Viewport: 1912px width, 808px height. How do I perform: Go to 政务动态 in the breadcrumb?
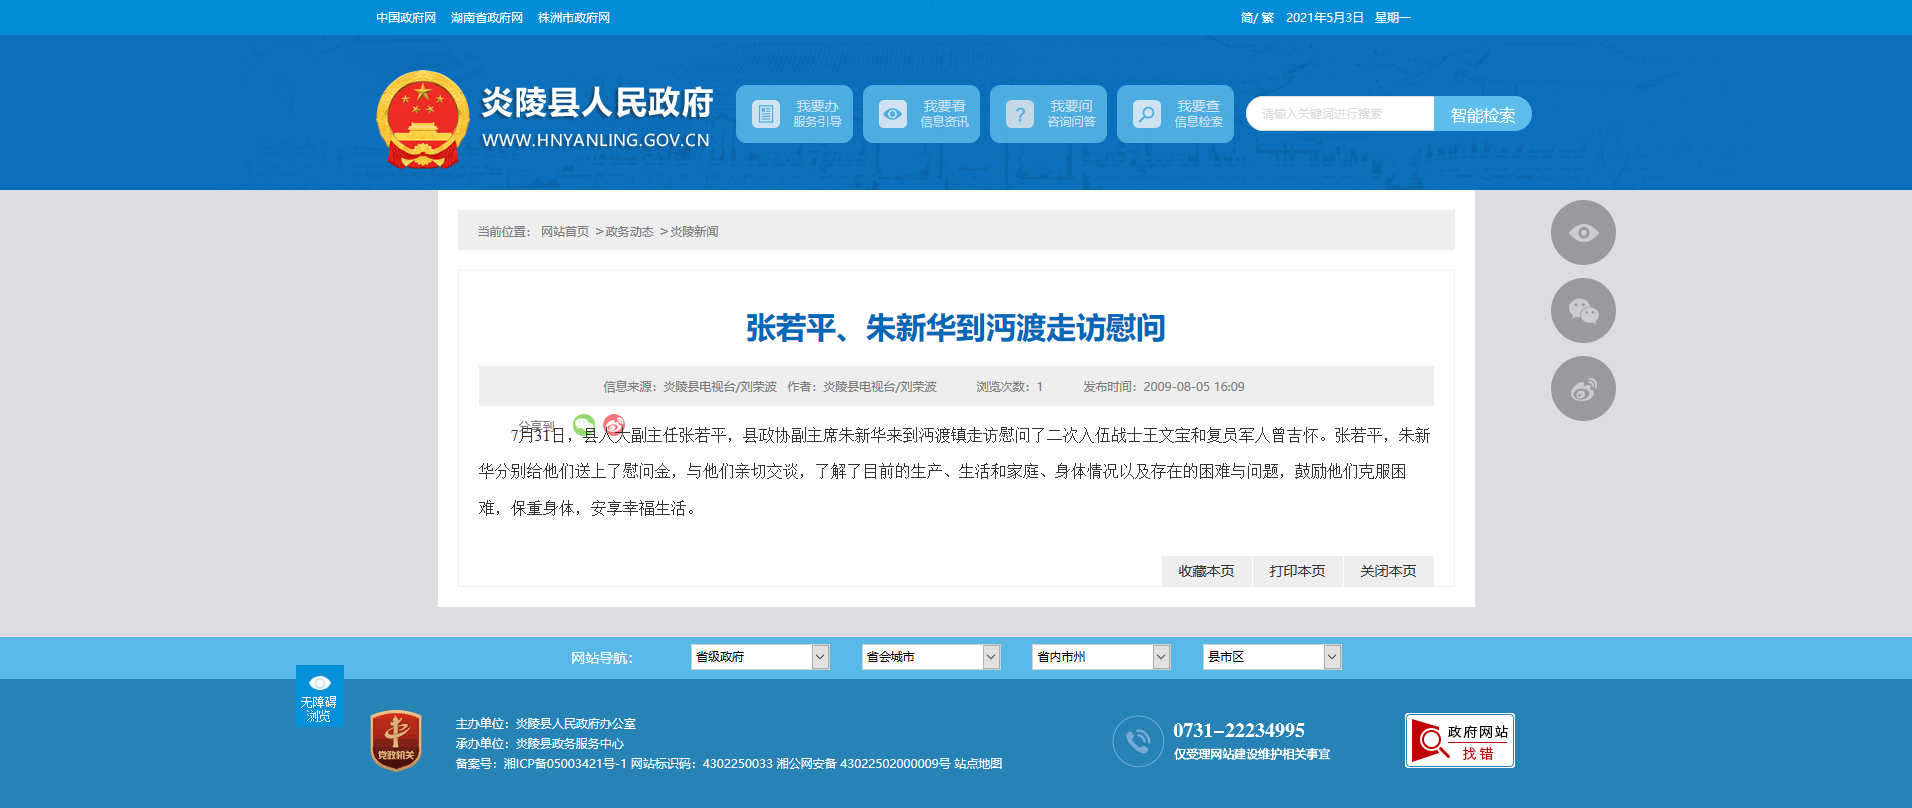point(629,232)
